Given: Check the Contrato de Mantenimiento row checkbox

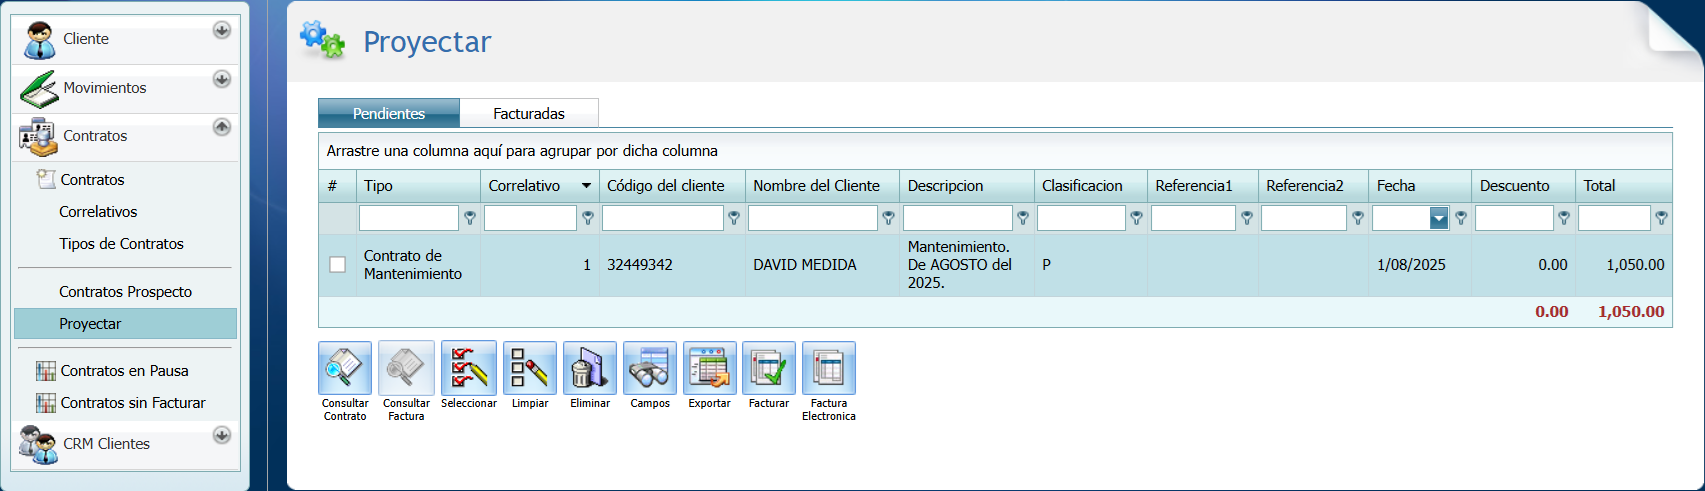Looking at the screenshot, I should click(338, 265).
